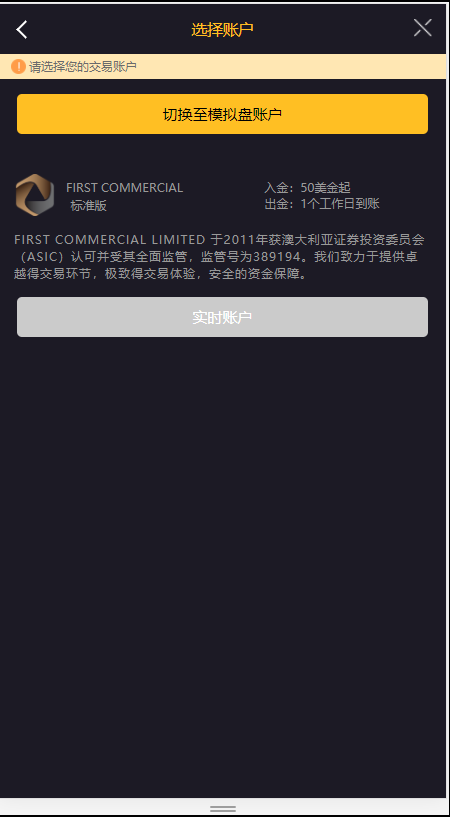Select the FIRST COMMERCIAL broker name
The image size is (450, 817).
pos(124,188)
